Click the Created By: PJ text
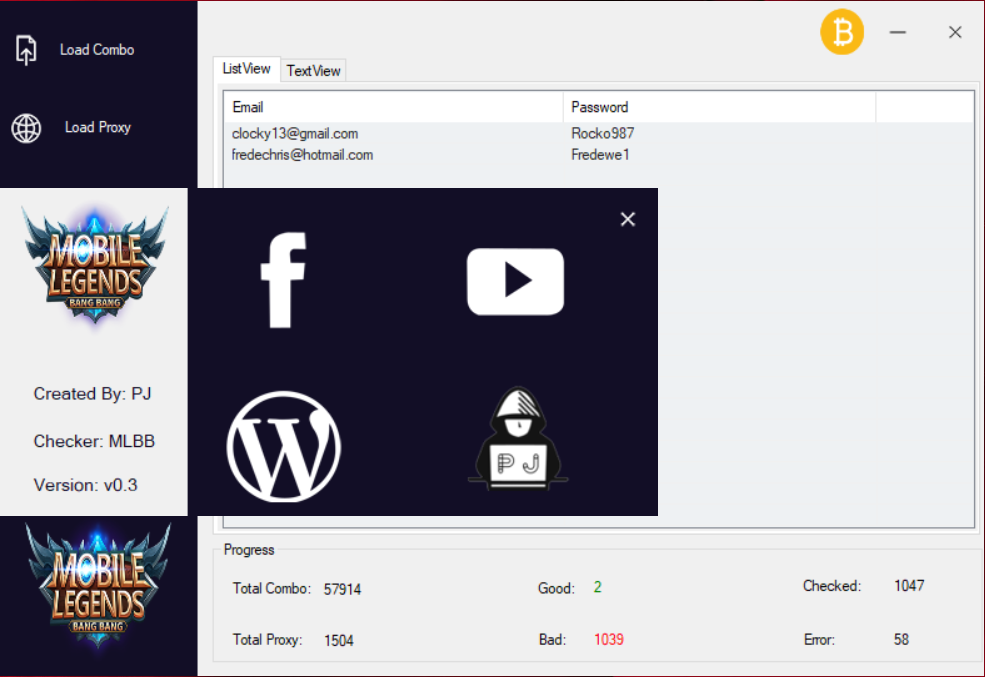Viewport: 985px width, 677px height. (x=92, y=394)
